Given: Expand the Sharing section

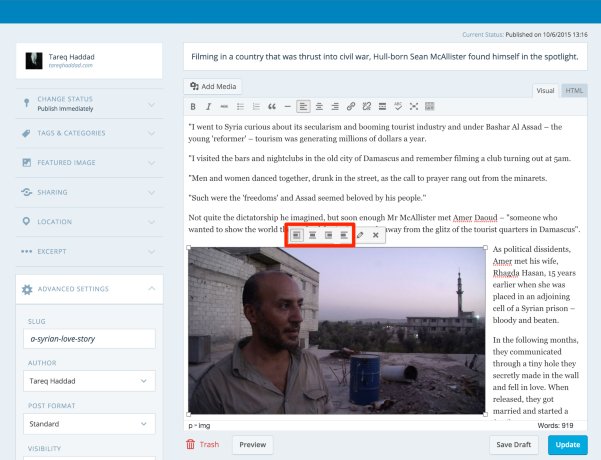Looking at the screenshot, I should [89, 192].
